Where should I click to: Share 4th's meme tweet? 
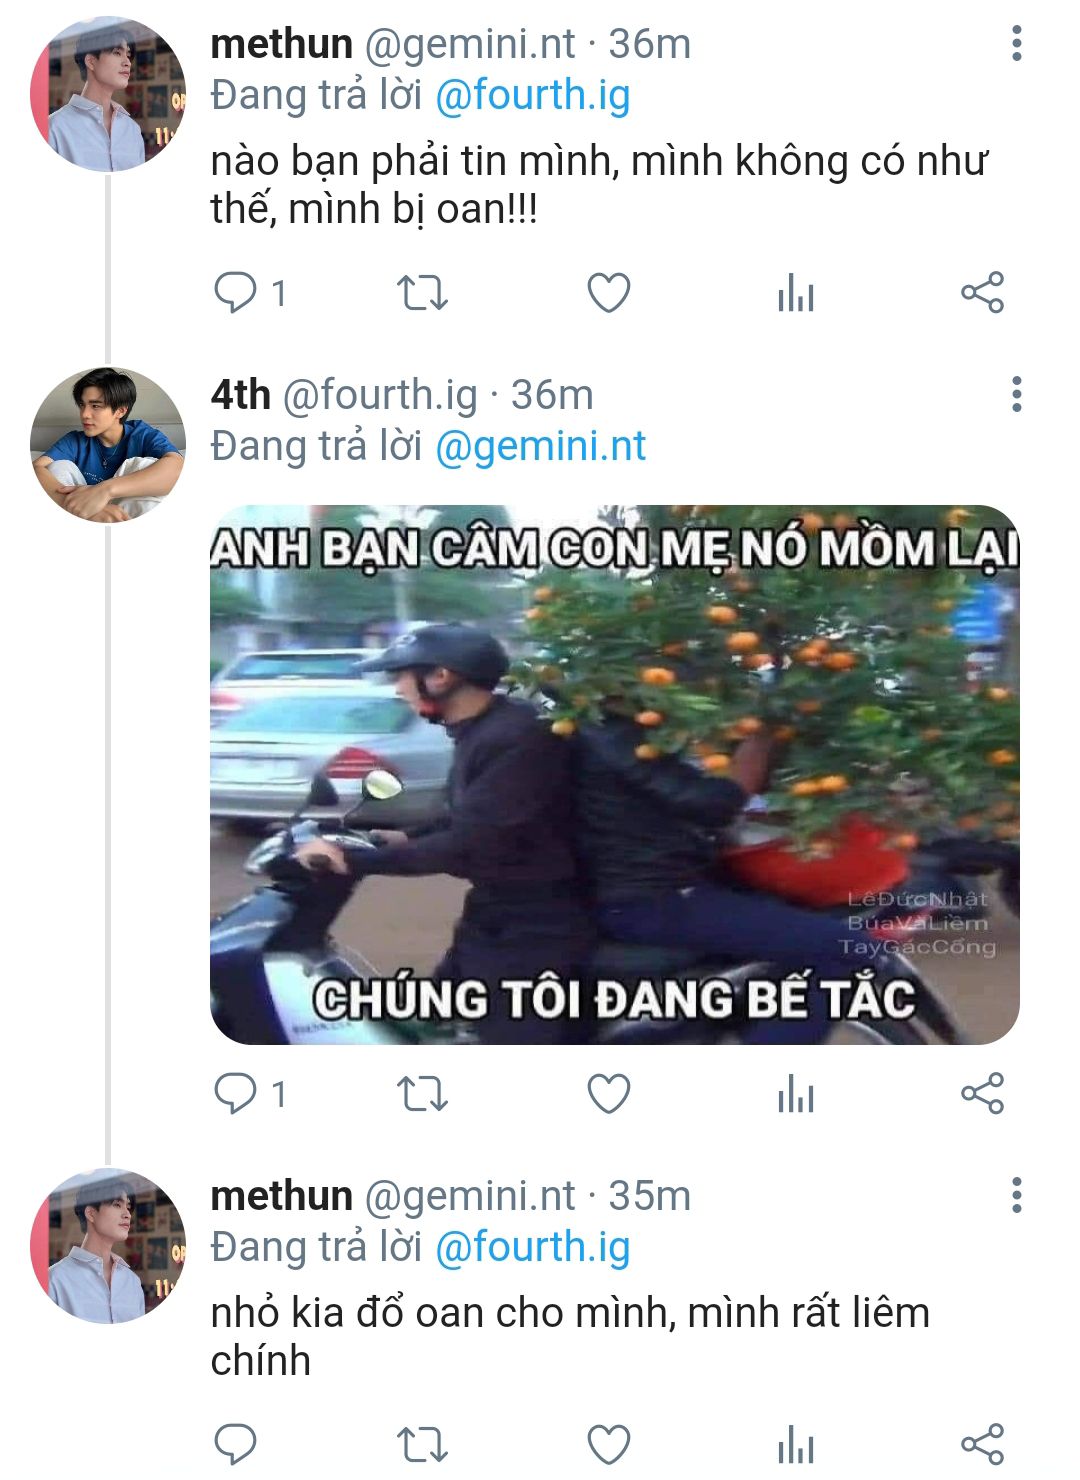pyautogui.click(x=982, y=1094)
